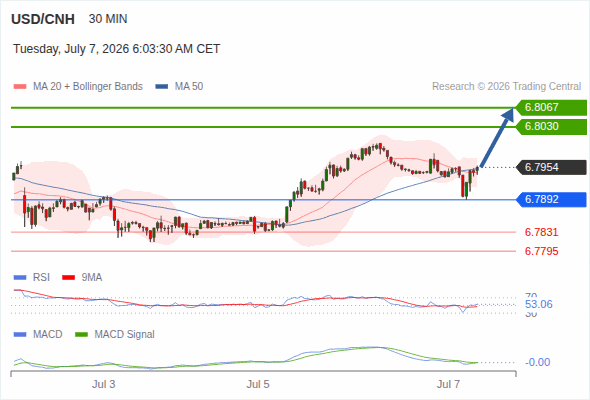This screenshot has width=590, height=400.
Task: Click the USD/CNH pair title
Action: point(43,19)
